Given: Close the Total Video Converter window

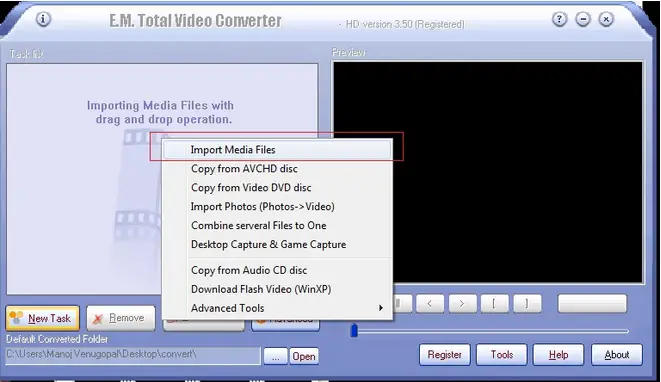Looking at the screenshot, I should point(606,19).
